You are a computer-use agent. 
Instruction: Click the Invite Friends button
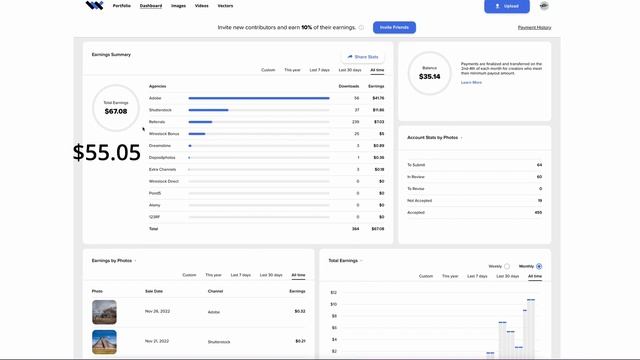(394, 27)
